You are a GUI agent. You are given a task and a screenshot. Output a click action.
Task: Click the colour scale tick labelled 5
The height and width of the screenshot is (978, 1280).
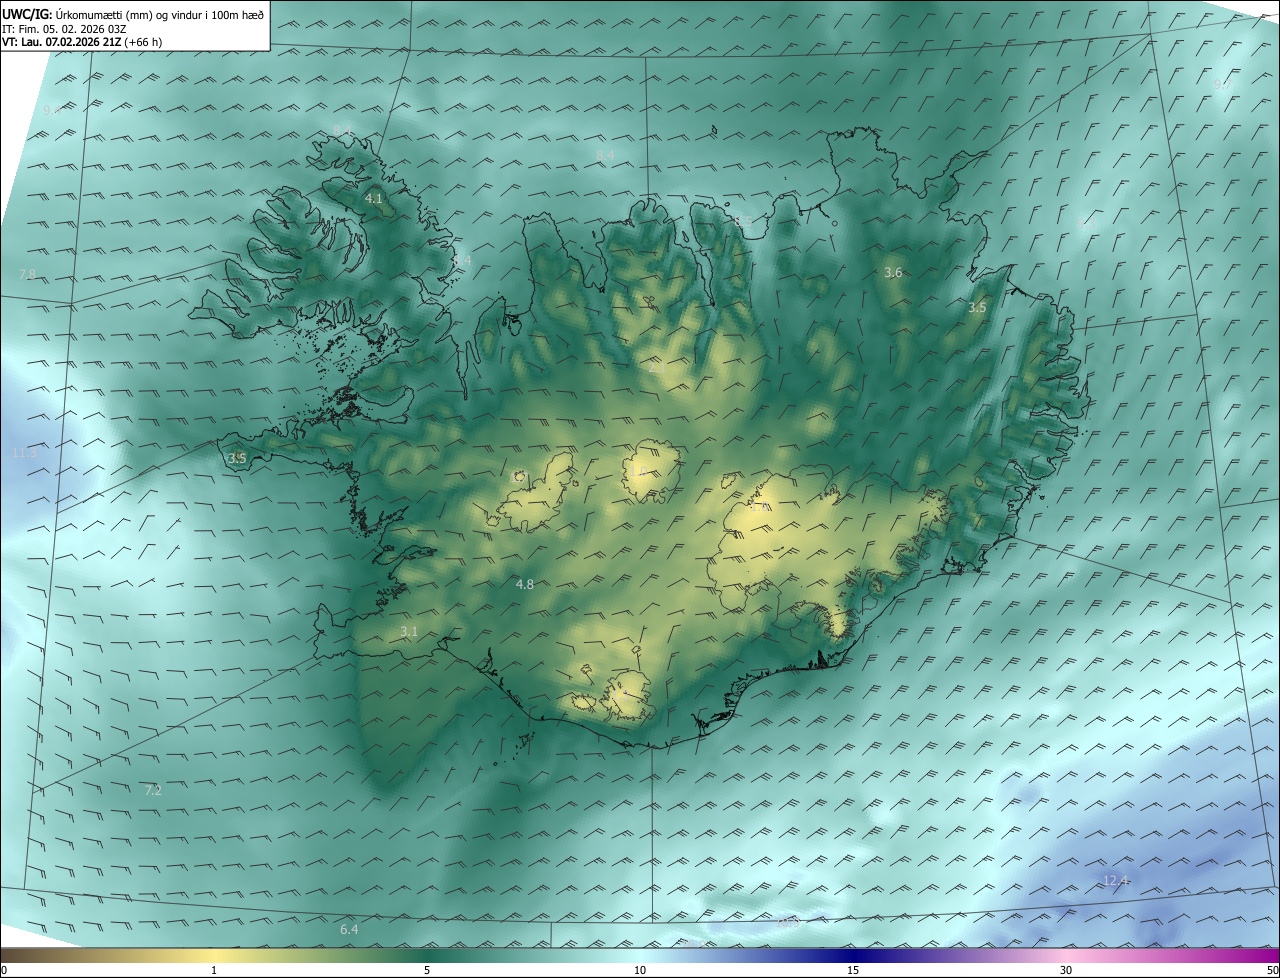click(x=427, y=970)
